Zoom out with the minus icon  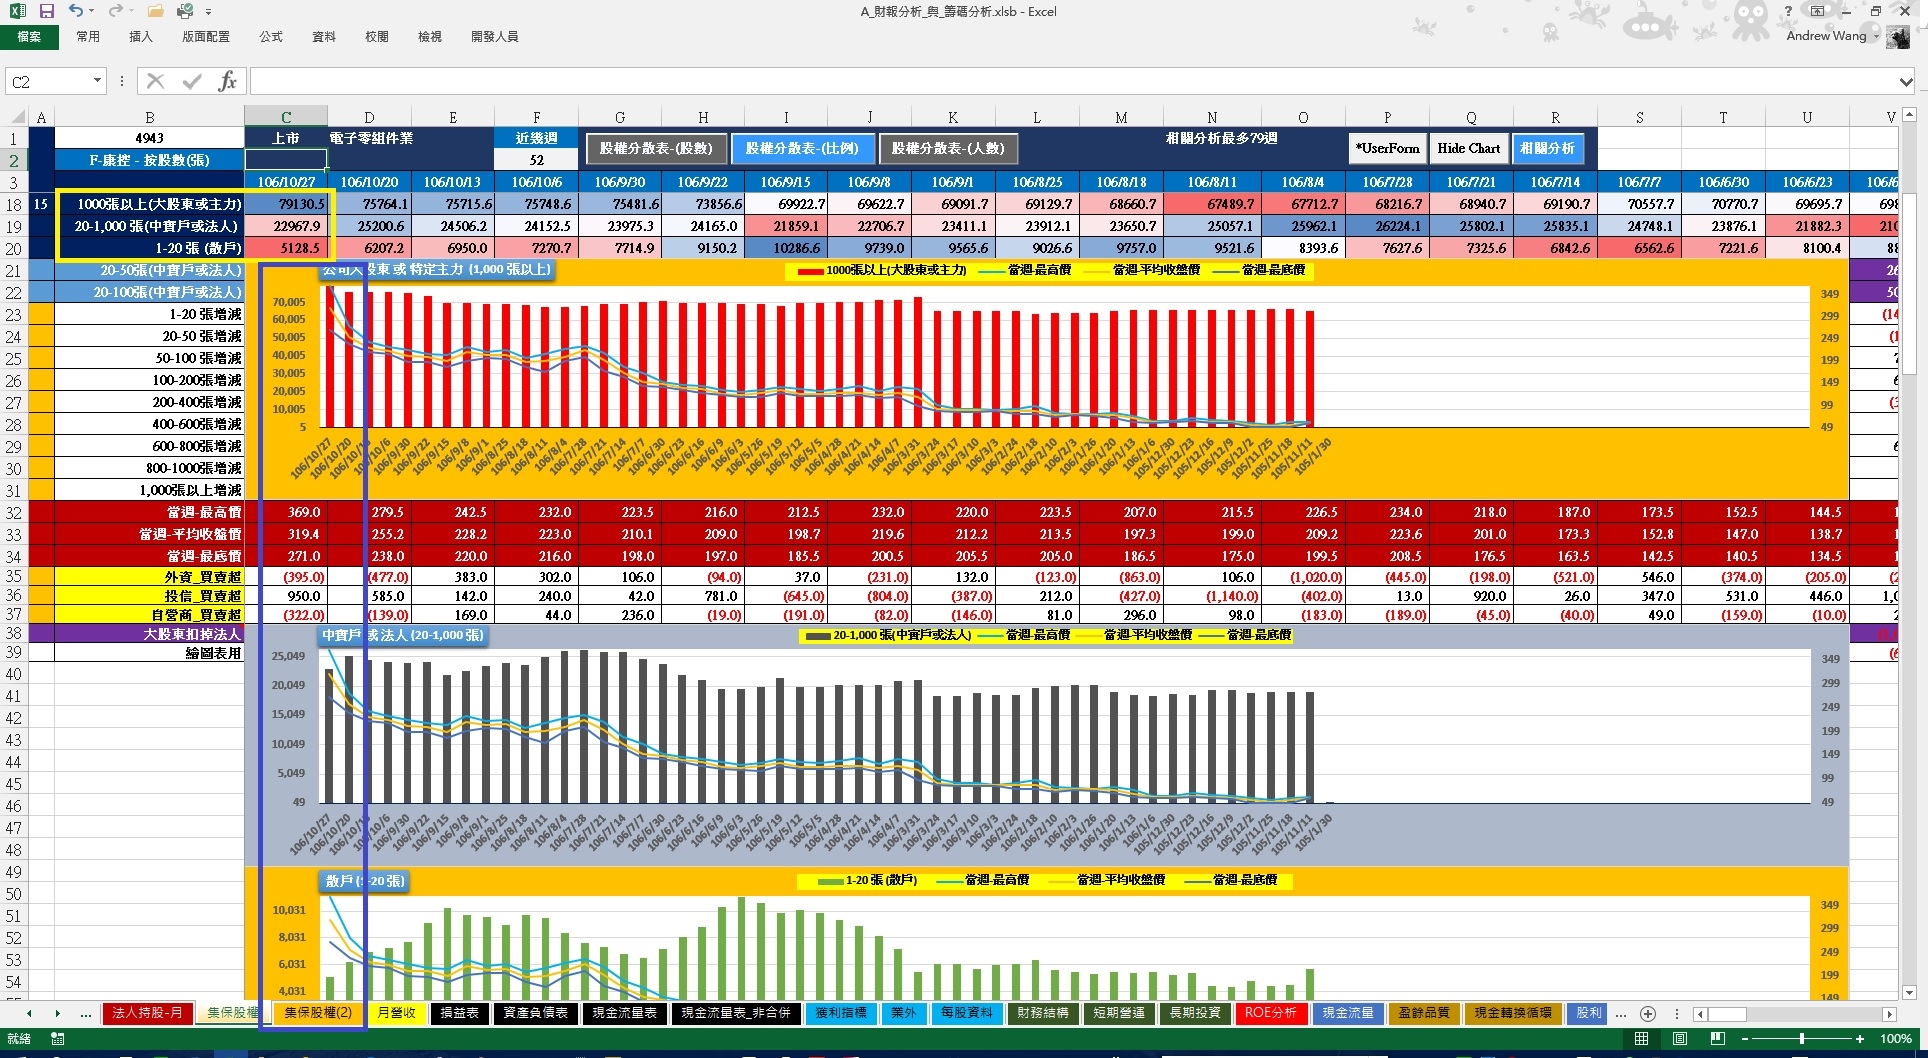1746,1039
